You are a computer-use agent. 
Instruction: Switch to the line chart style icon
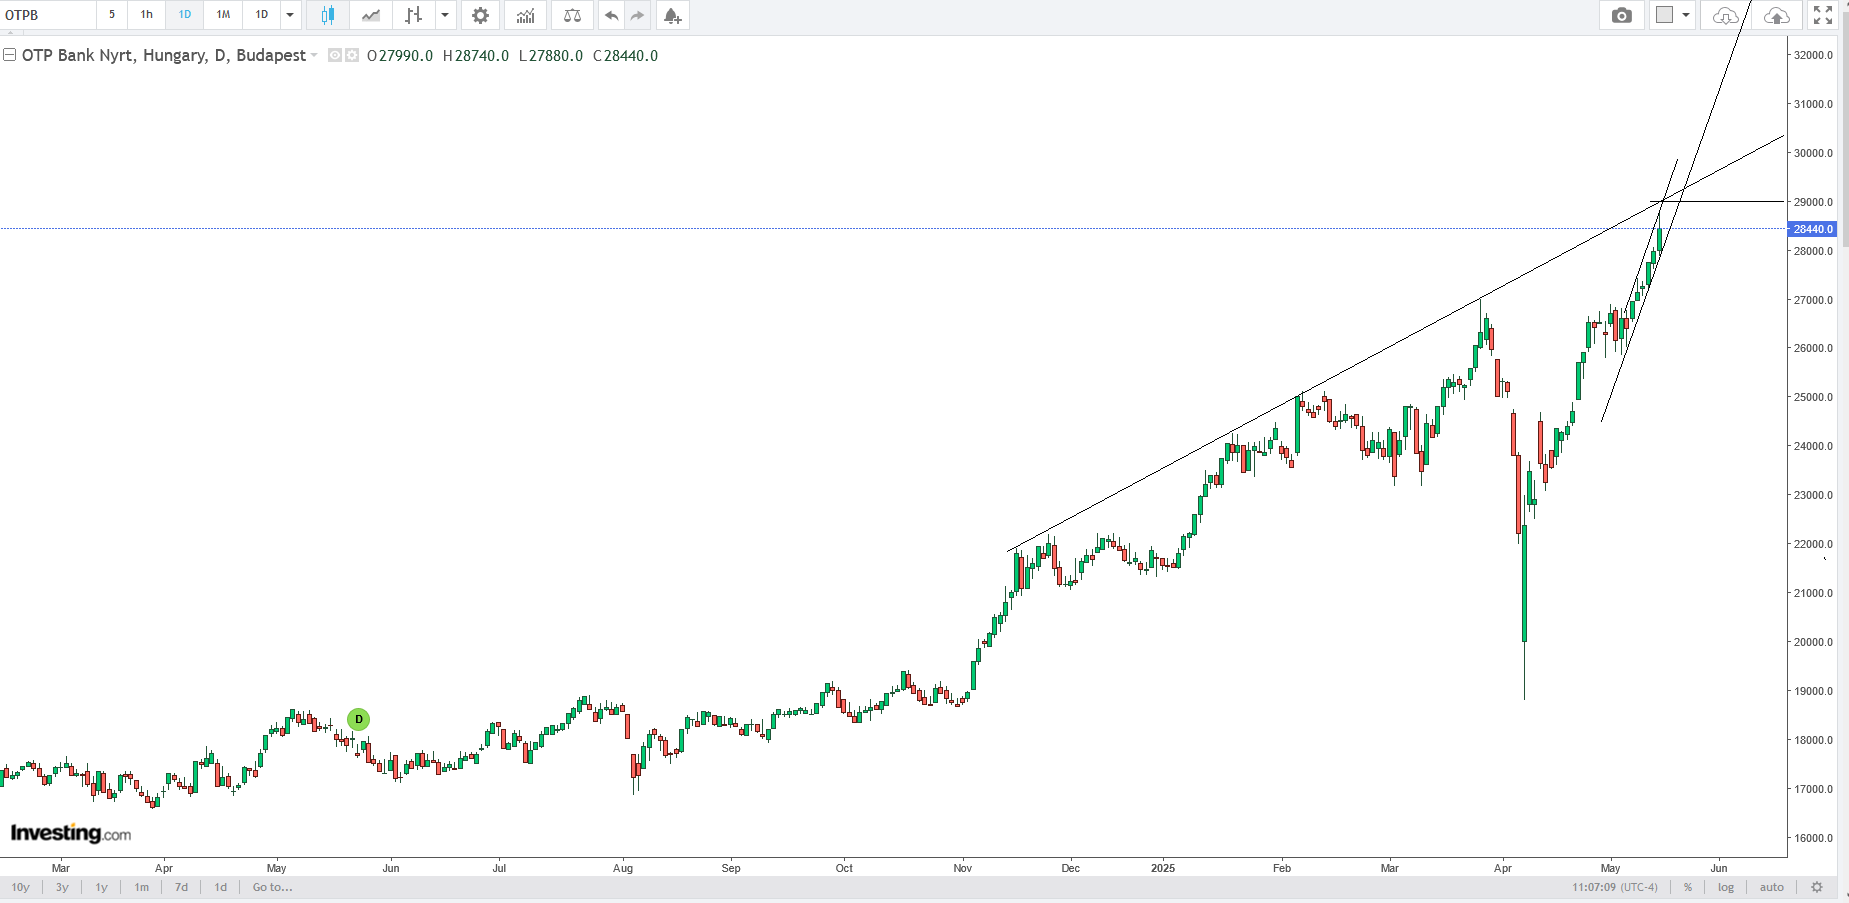coord(371,15)
